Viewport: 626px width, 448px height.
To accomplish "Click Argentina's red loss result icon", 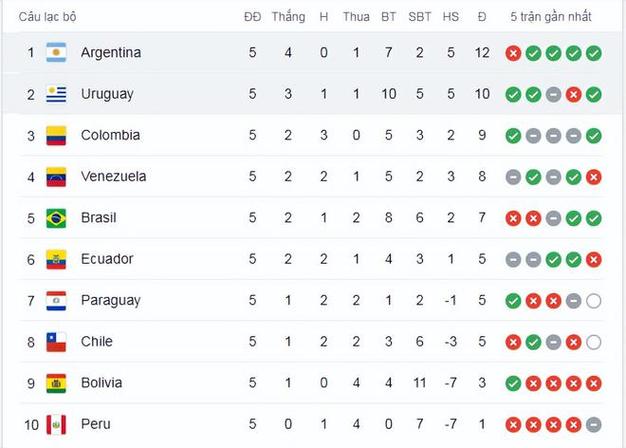I will 513,53.
